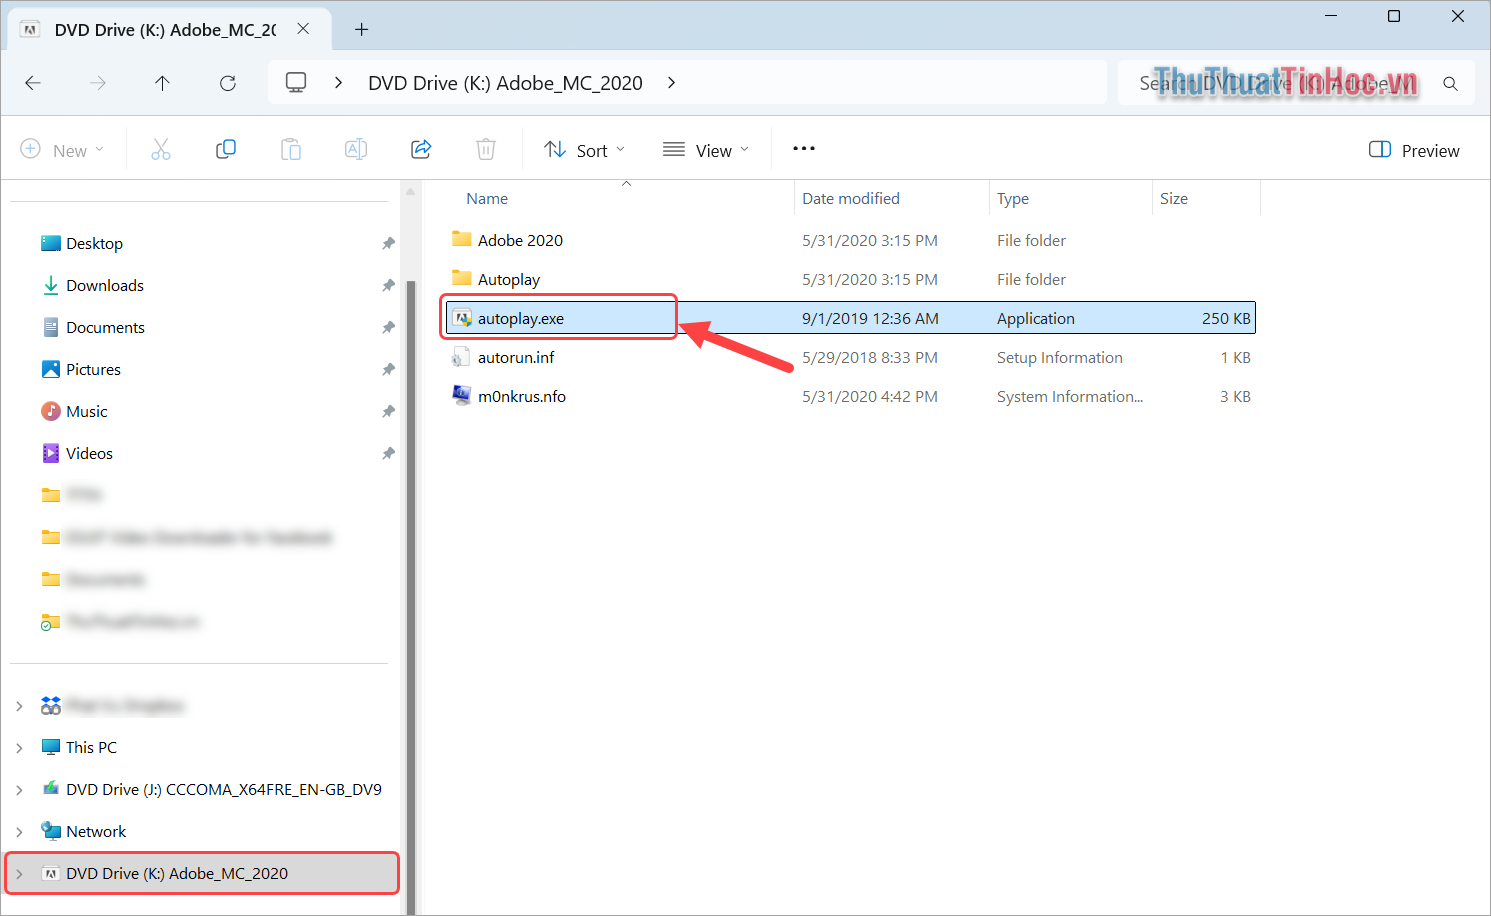Click the Rename icon
This screenshot has height=916, width=1491.
(x=356, y=150)
